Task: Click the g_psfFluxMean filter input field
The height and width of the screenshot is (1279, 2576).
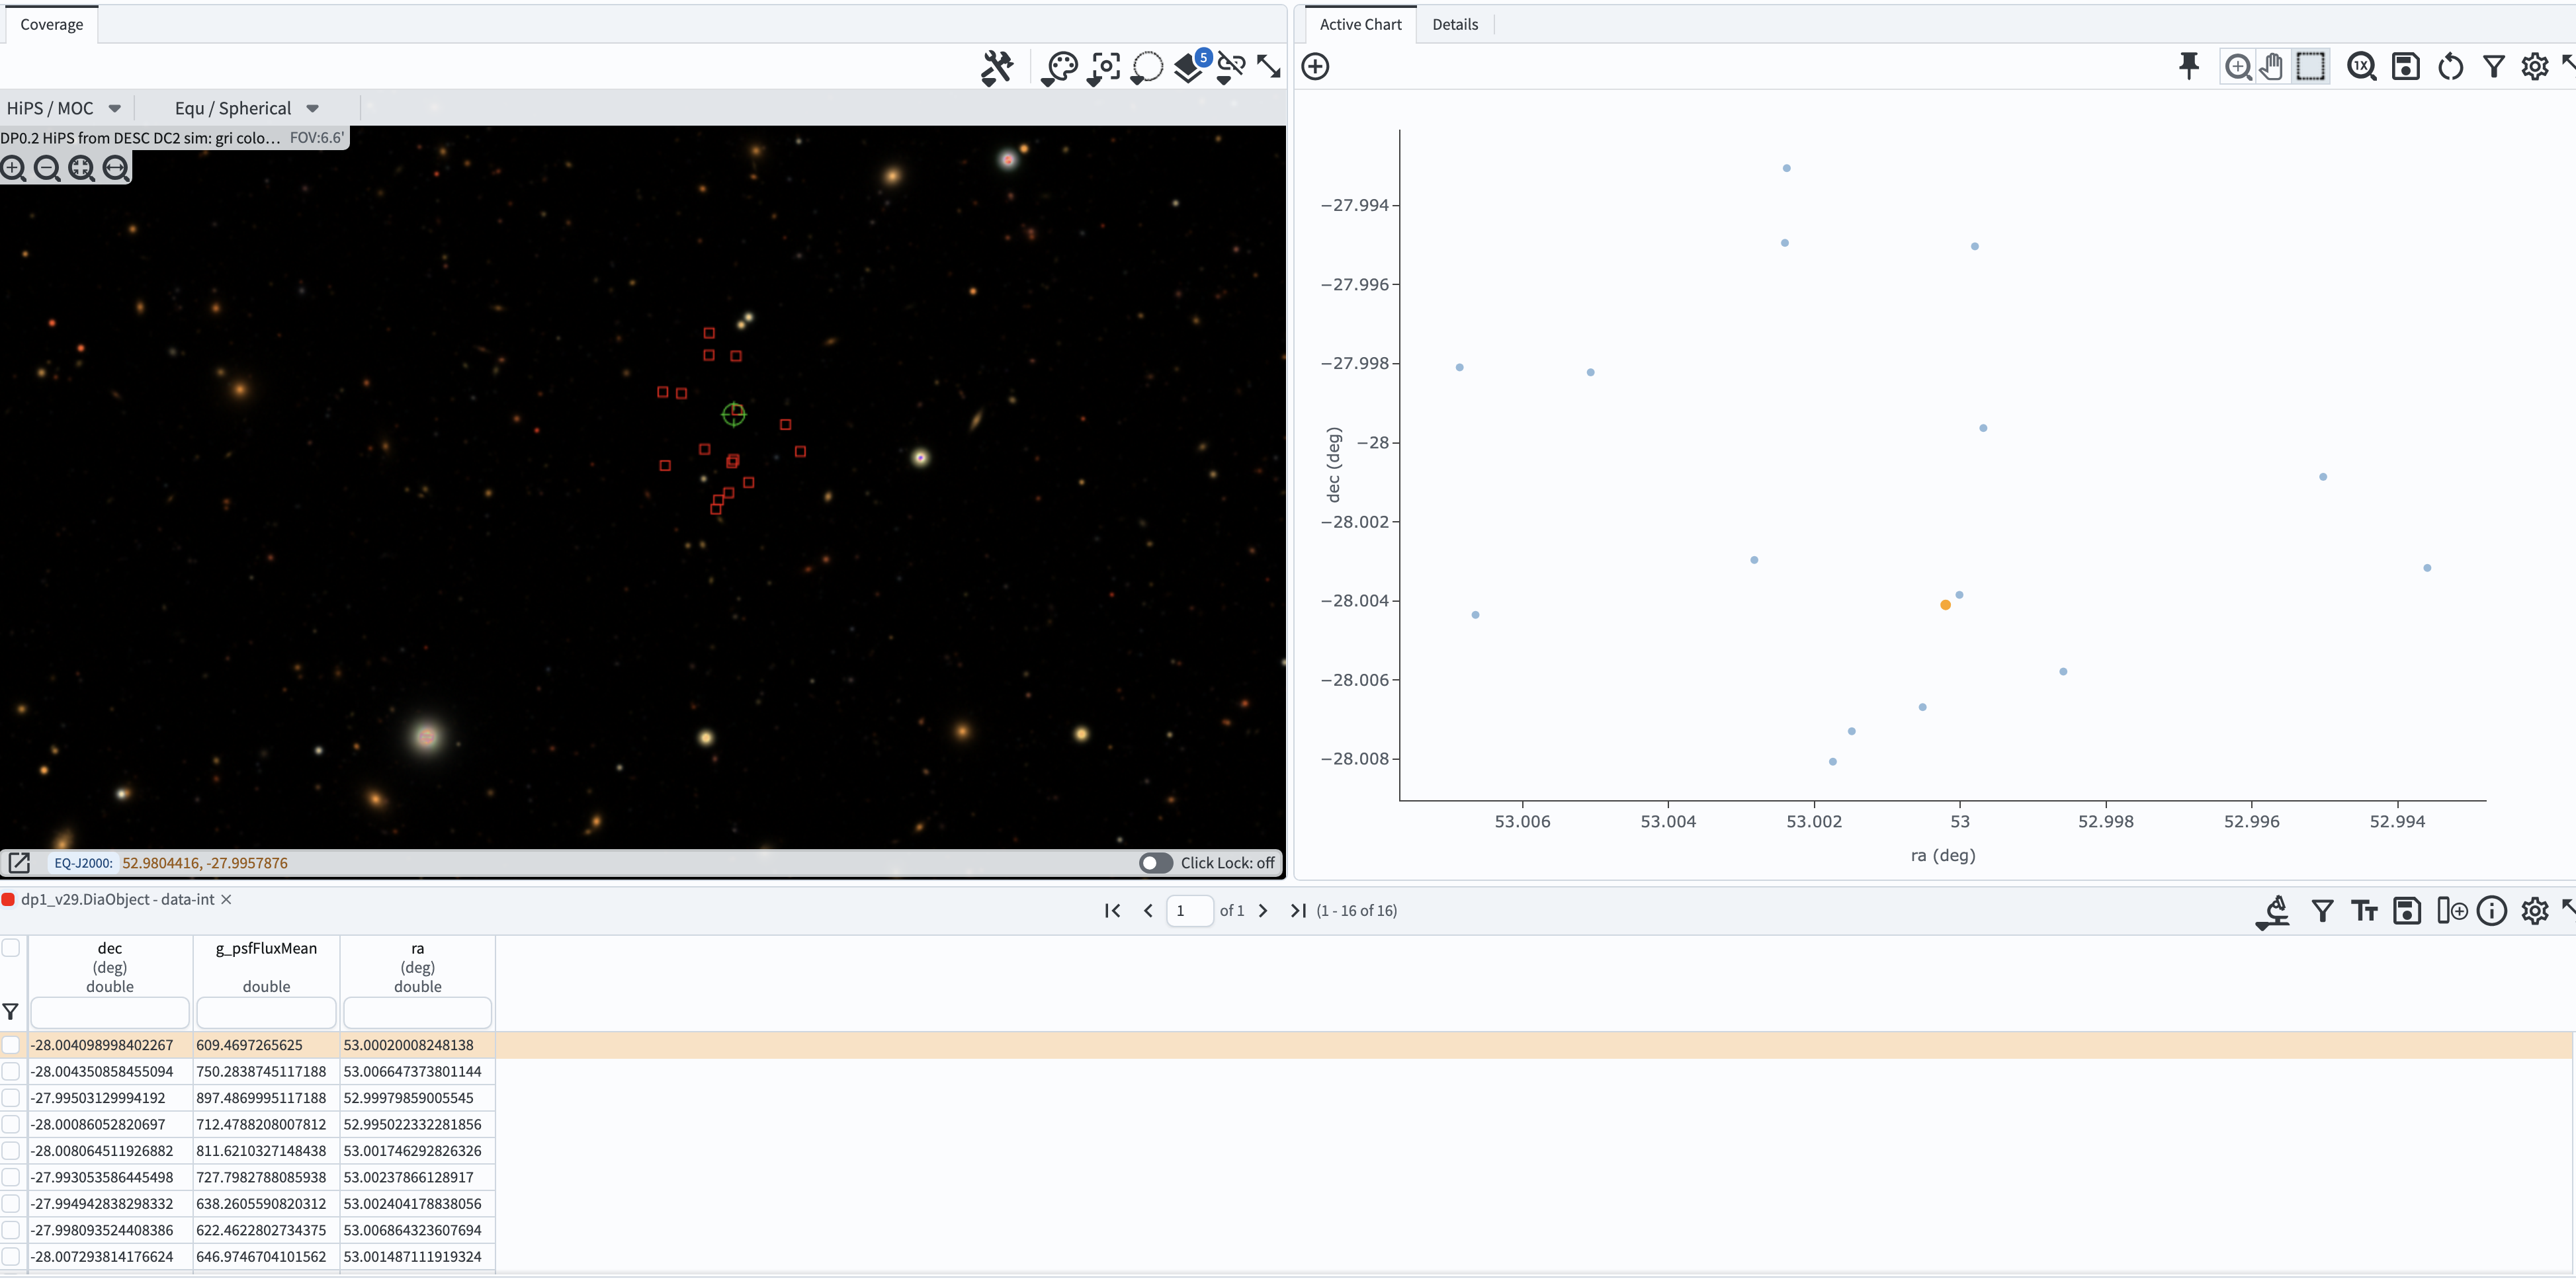Action: point(266,1012)
